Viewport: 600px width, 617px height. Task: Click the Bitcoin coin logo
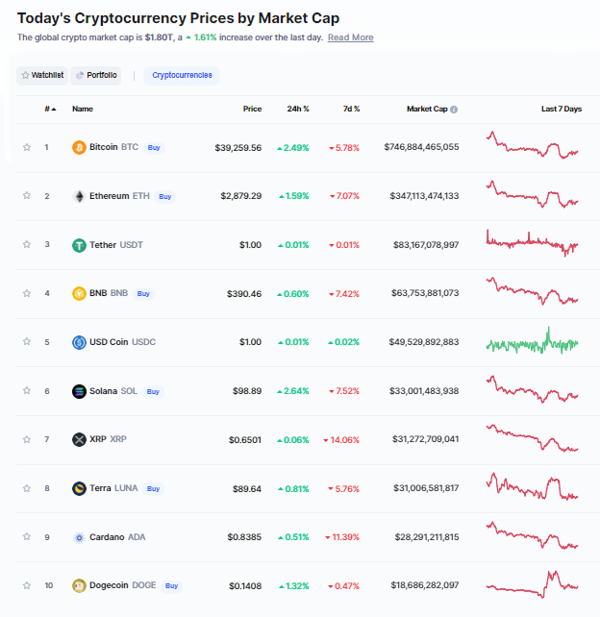[x=79, y=148]
